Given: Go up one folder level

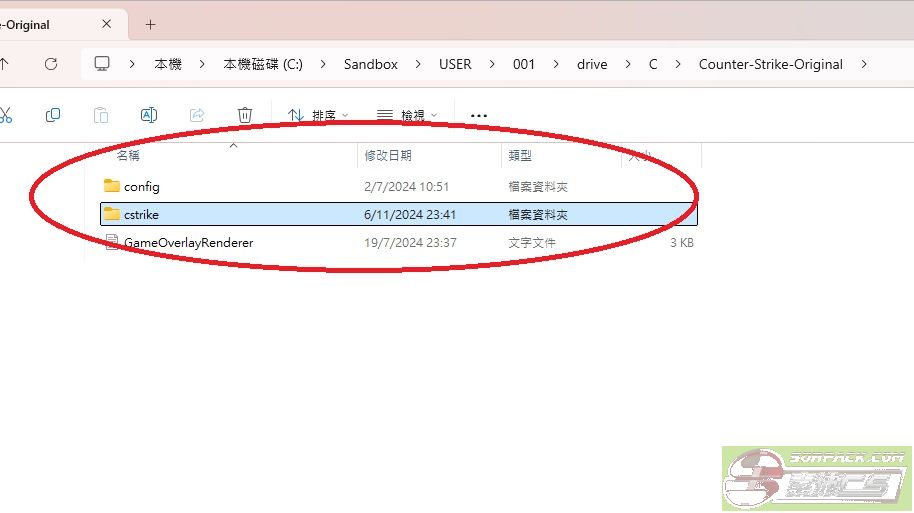Looking at the screenshot, I should click(4, 64).
